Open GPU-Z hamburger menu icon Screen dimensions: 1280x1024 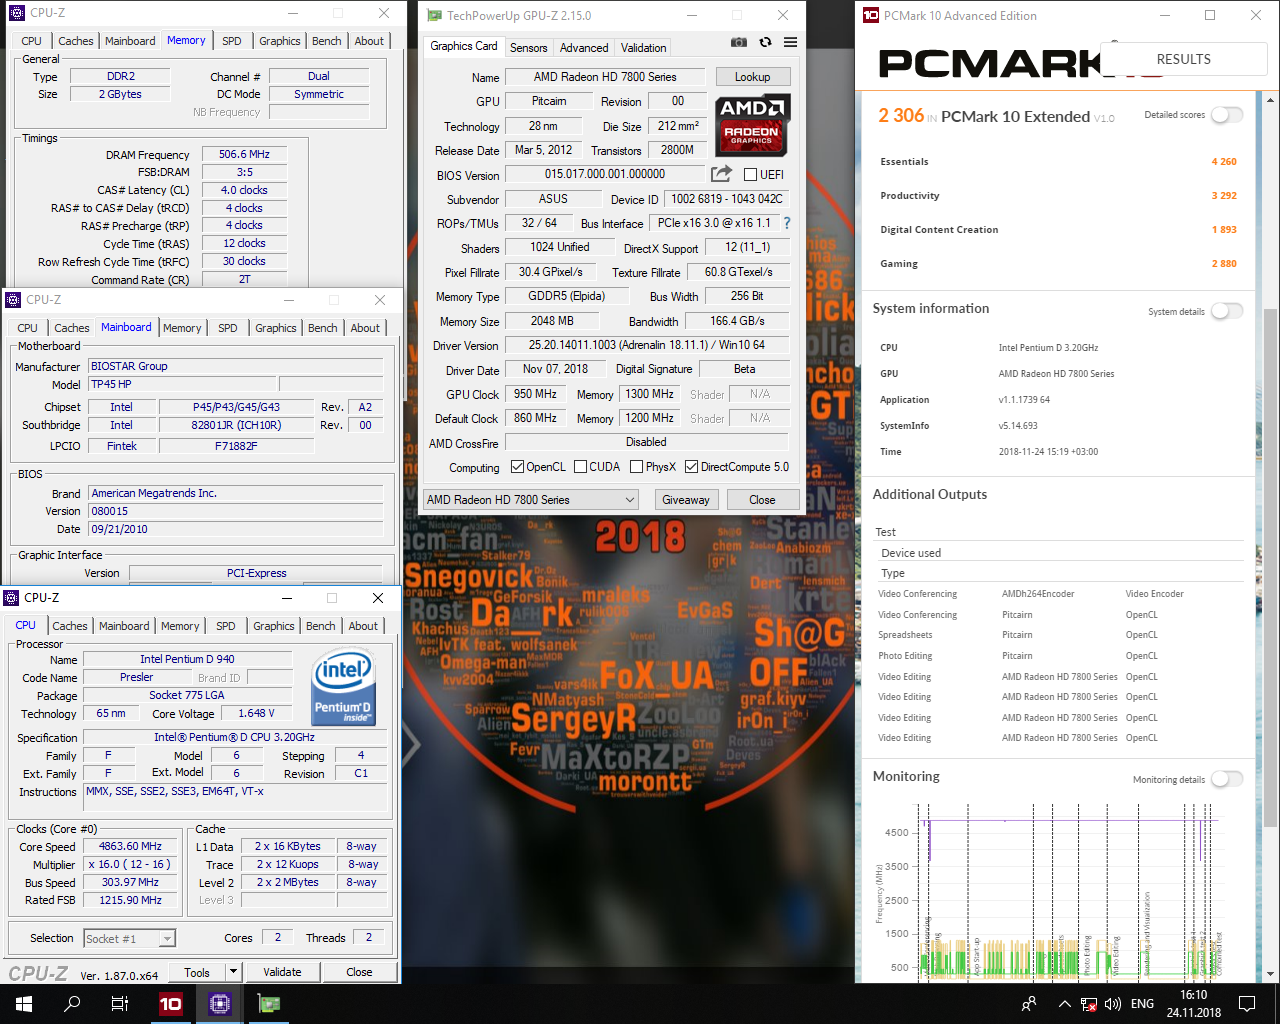(790, 42)
